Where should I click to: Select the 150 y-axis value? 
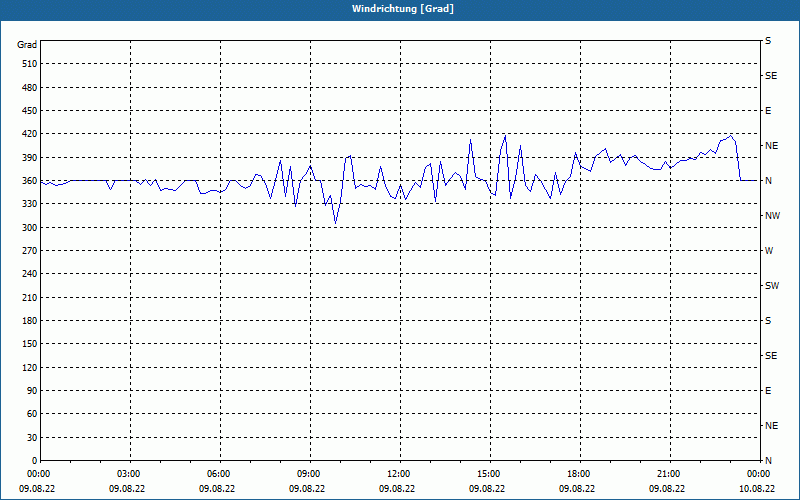click(30, 344)
